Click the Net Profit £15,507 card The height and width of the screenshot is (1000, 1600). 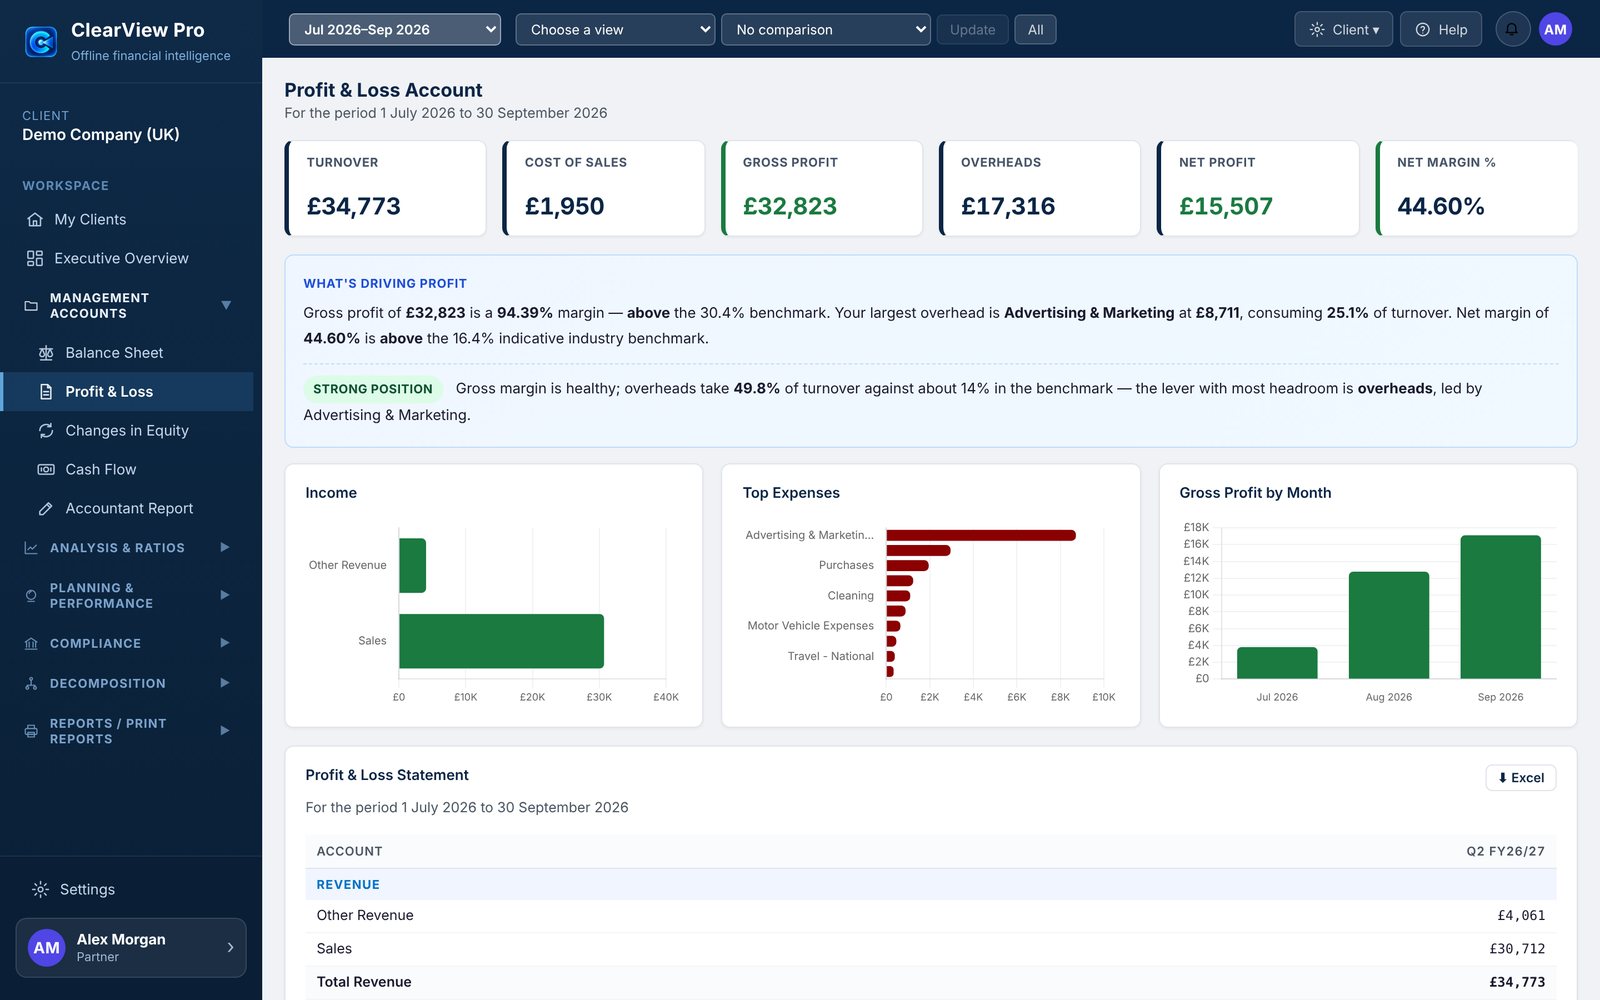click(1258, 188)
